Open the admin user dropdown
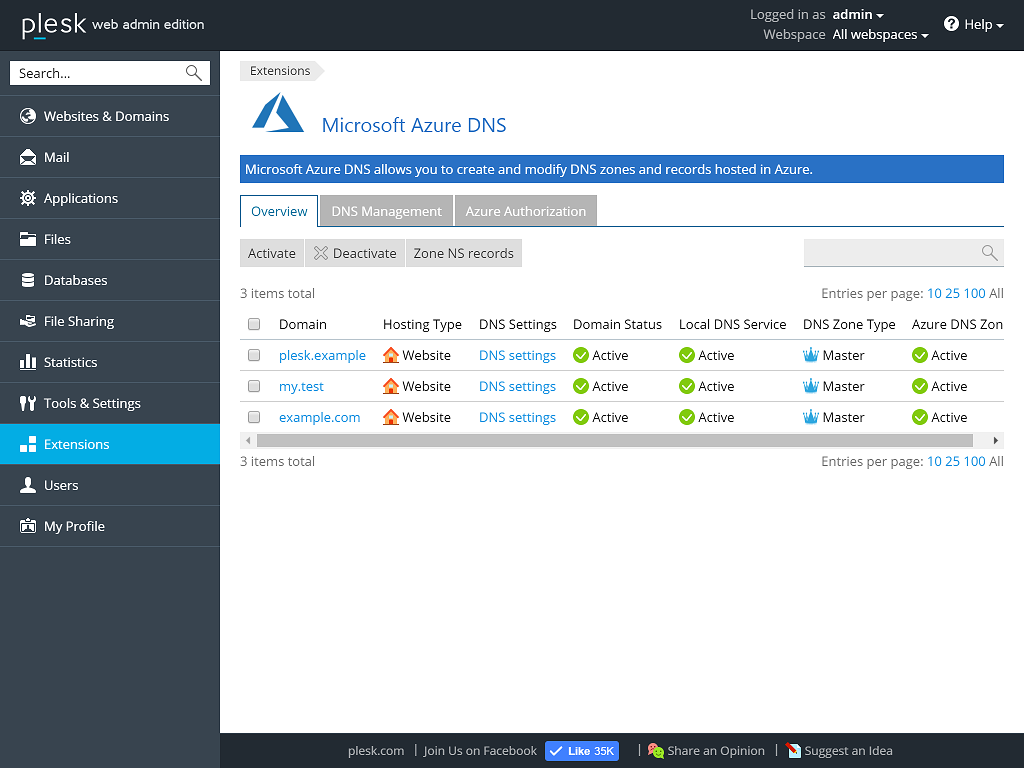Viewport: 1024px width, 768px height. tap(858, 15)
